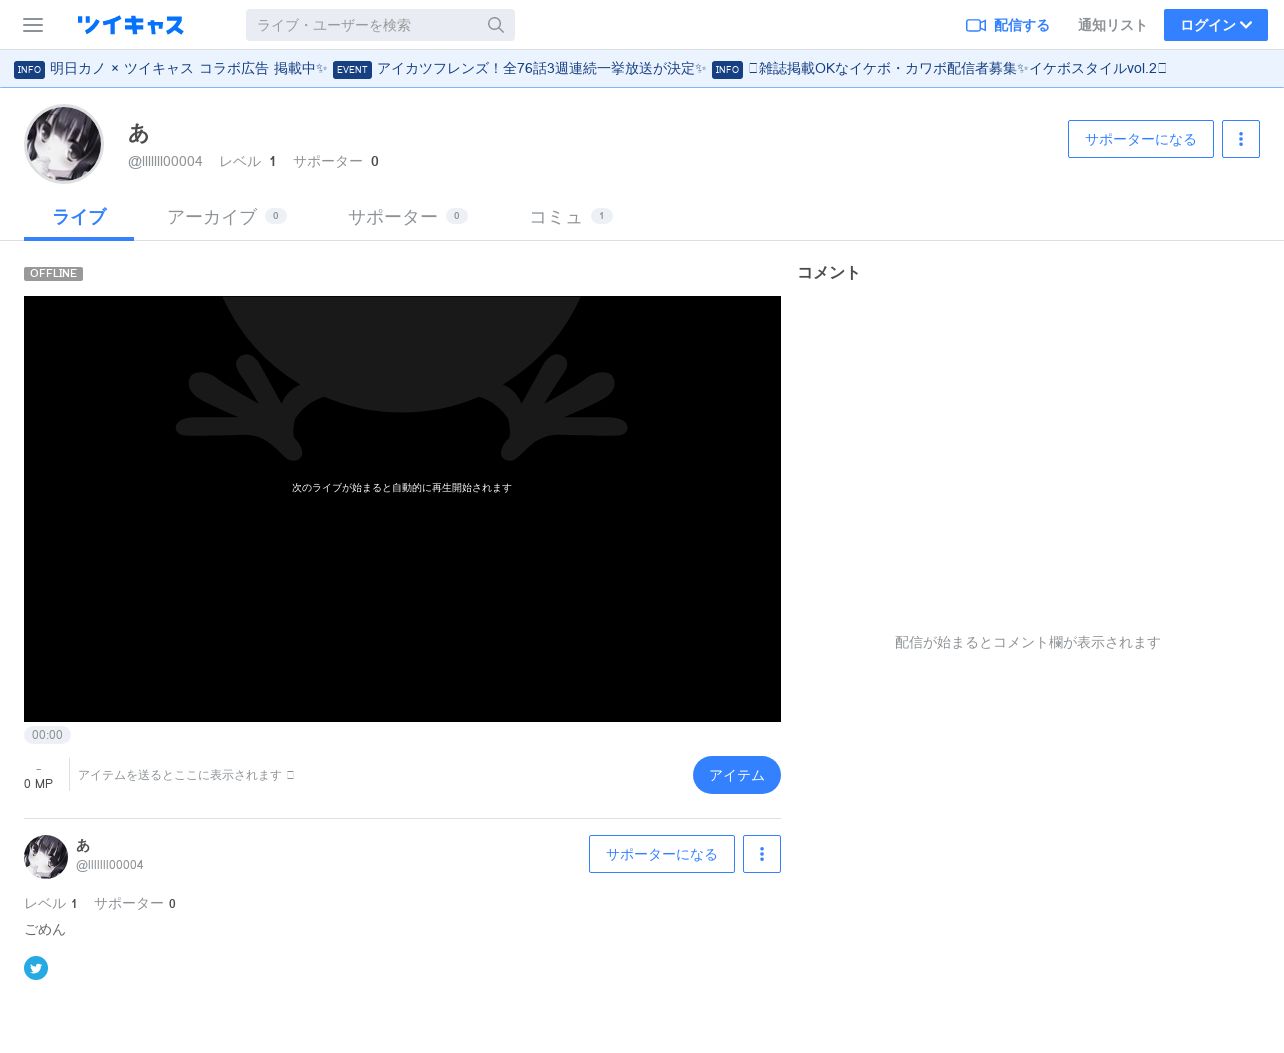1284x1053 pixels.
Task: Switch to the サポーター tab
Action: [407, 217]
